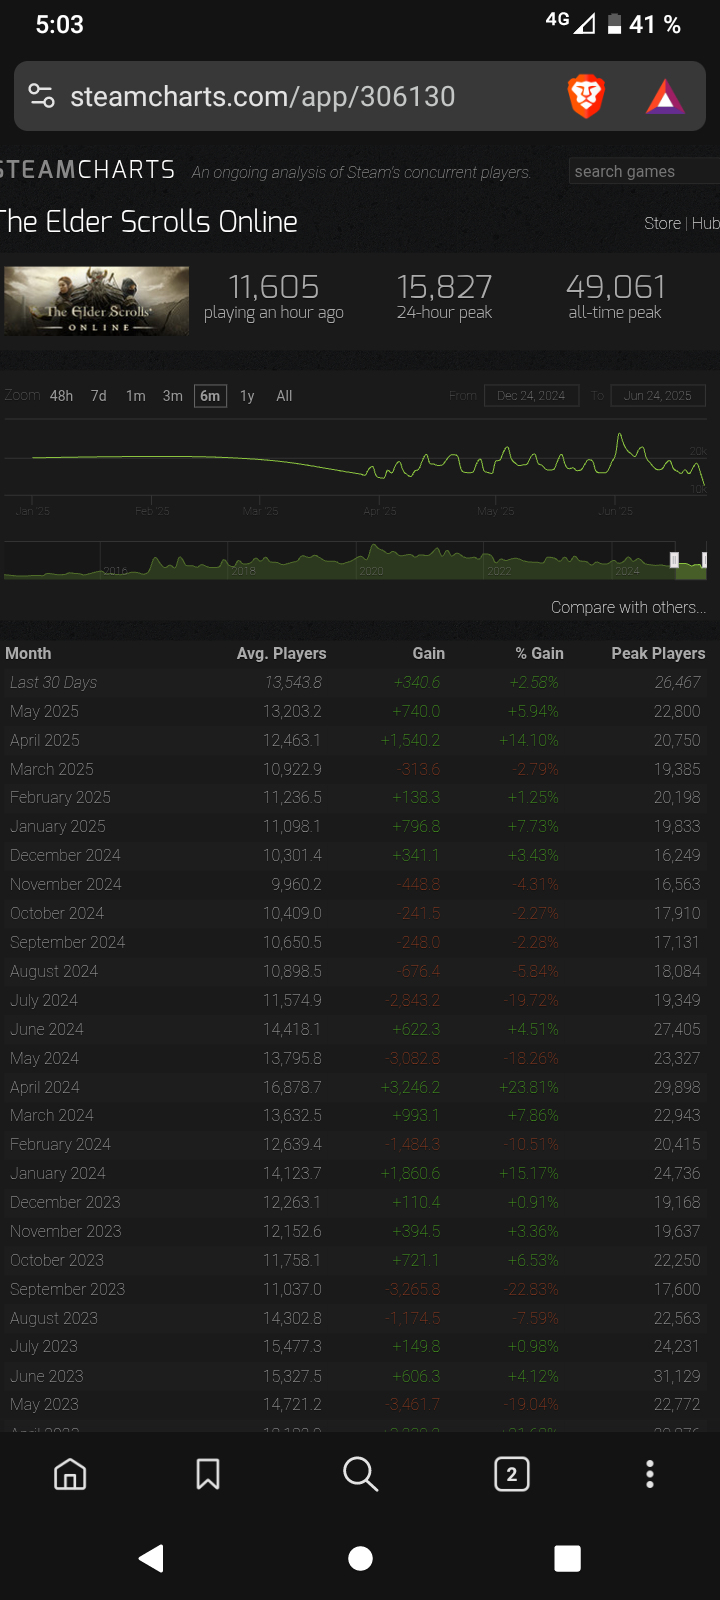The image size is (720, 1600).
Task: Select the May 2025 row label
Action: click(44, 711)
